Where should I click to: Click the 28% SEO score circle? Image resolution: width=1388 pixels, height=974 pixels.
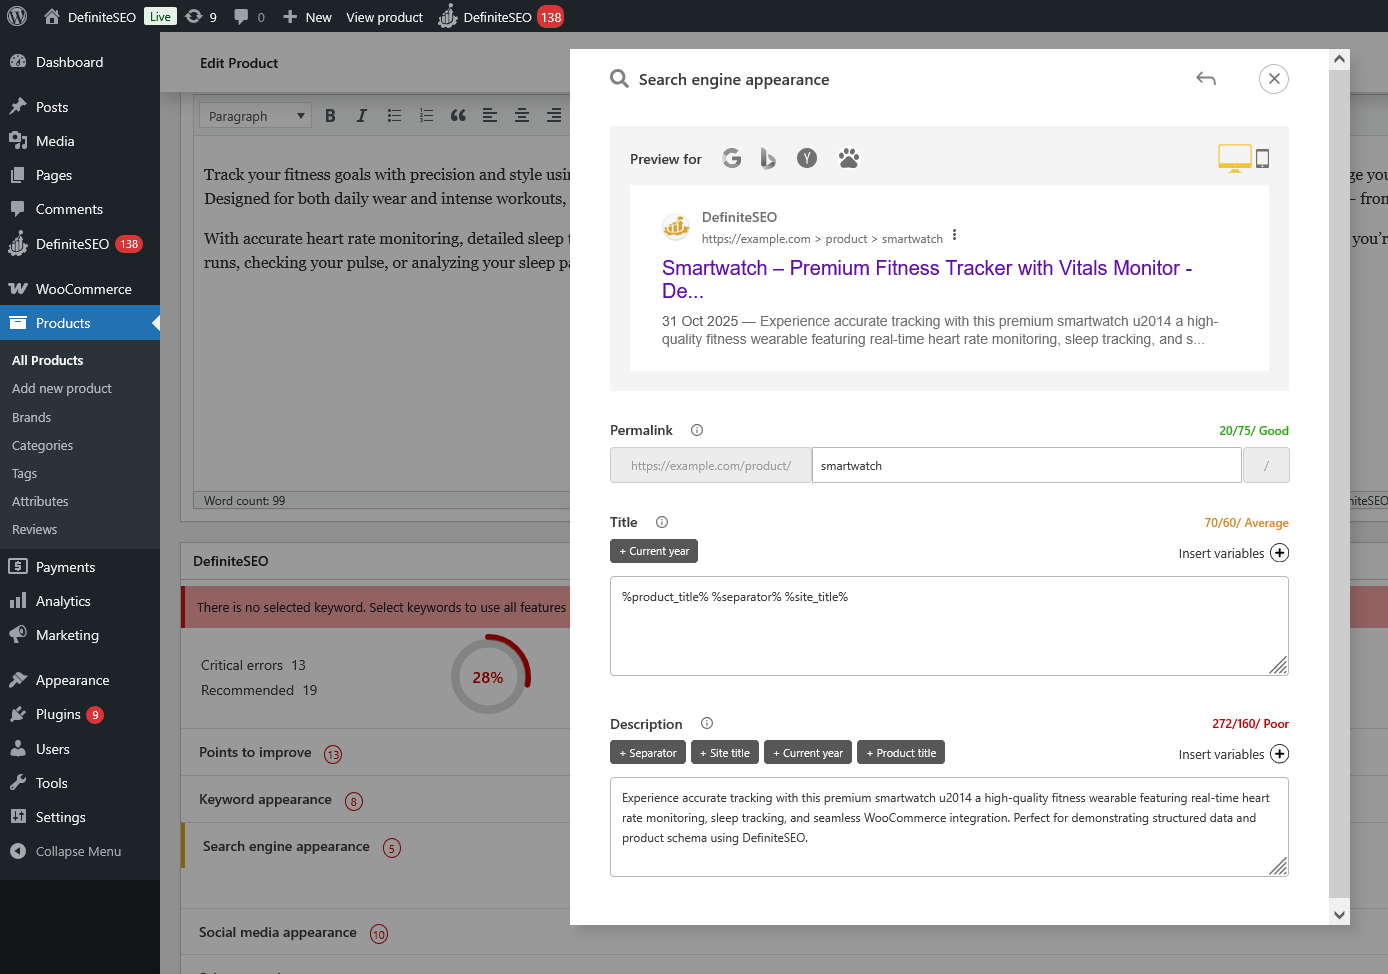[x=489, y=676]
